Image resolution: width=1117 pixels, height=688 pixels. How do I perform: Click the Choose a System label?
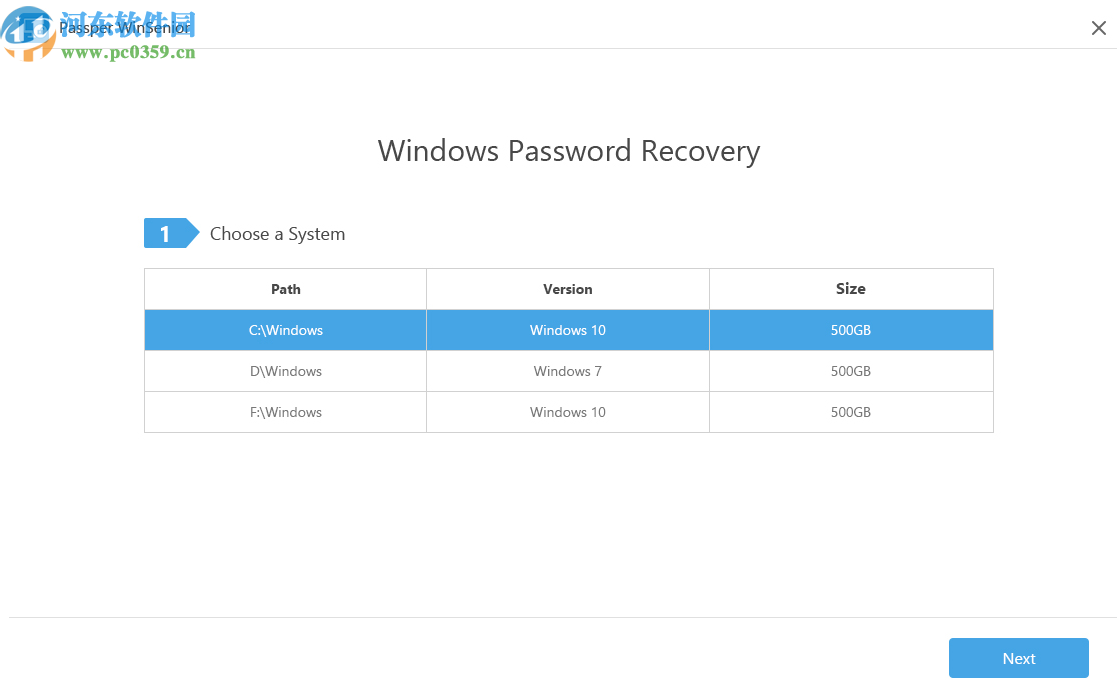pos(276,233)
